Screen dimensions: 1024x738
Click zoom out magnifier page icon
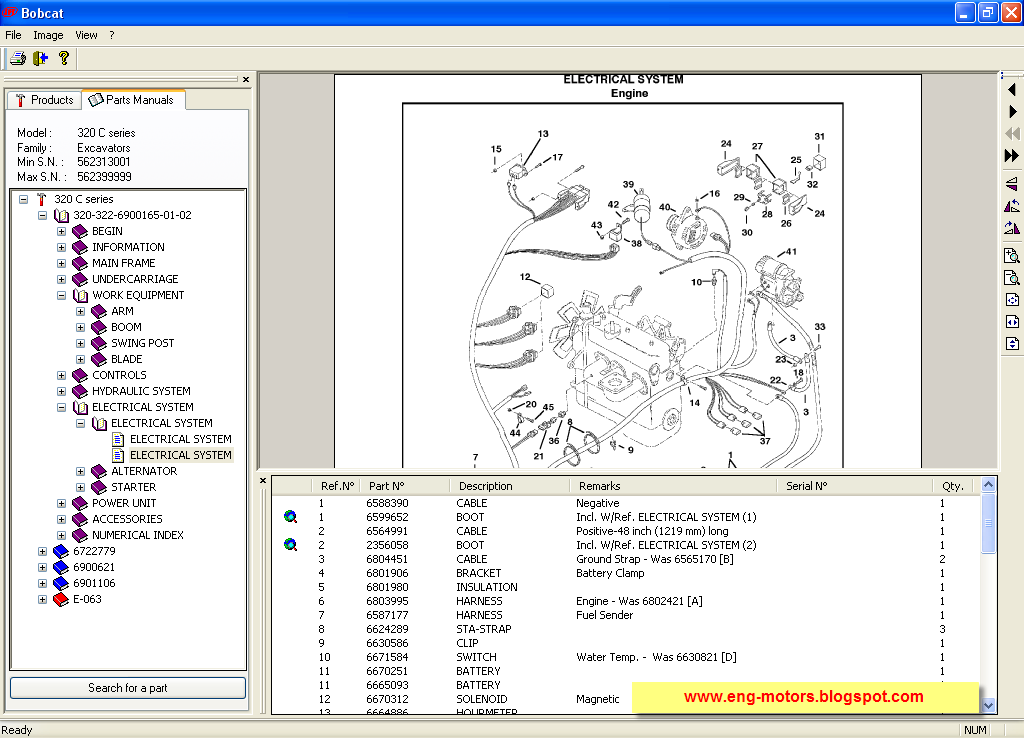click(x=1012, y=278)
